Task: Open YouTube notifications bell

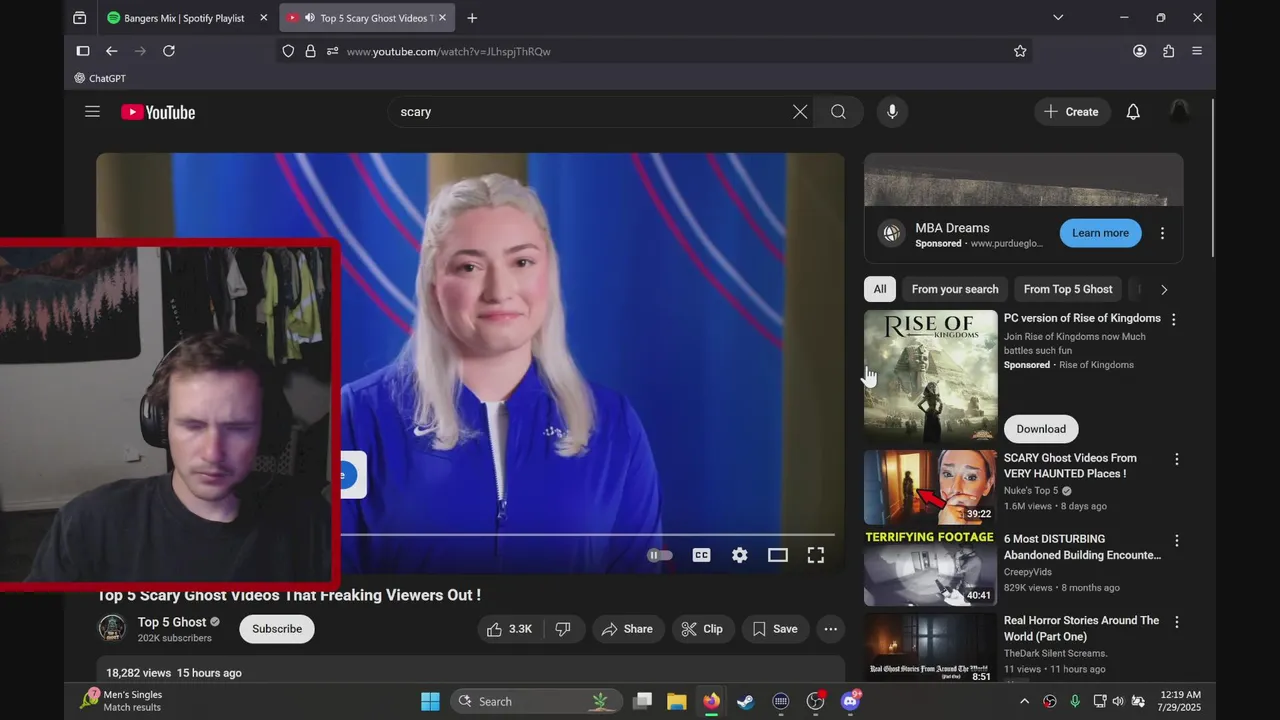Action: point(1133,112)
